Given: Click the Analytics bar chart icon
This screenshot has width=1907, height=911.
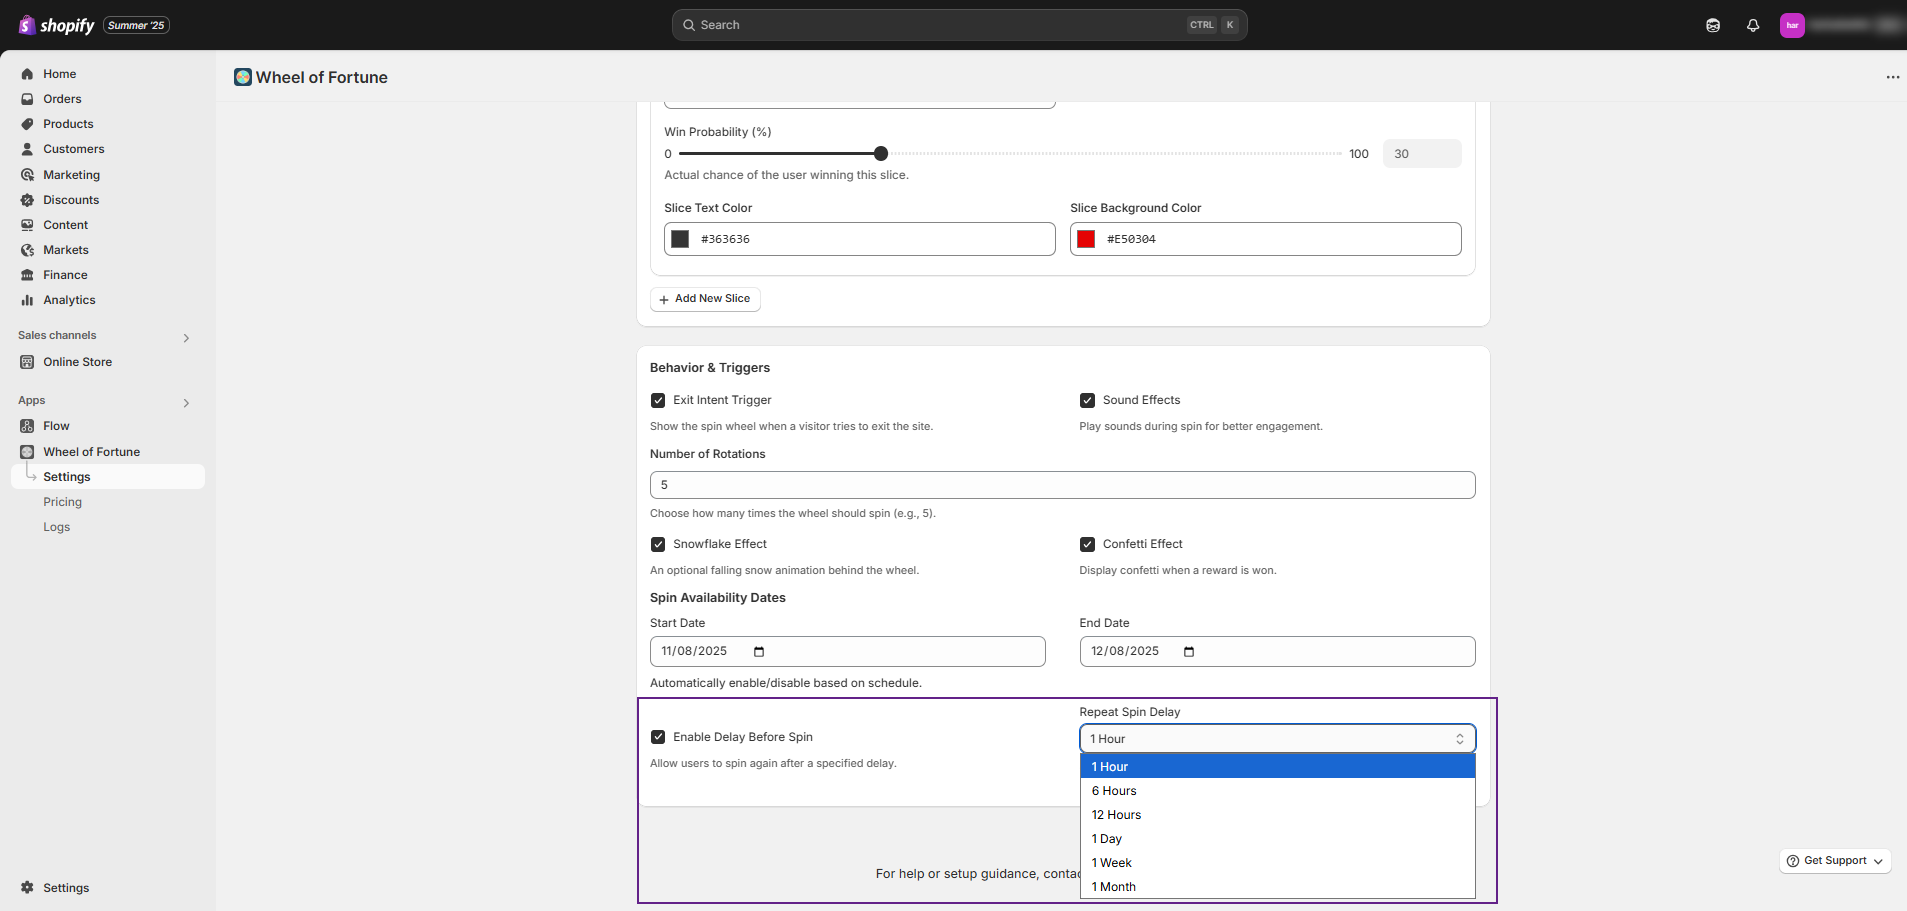Looking at the screenshot, I should point(27,300).
